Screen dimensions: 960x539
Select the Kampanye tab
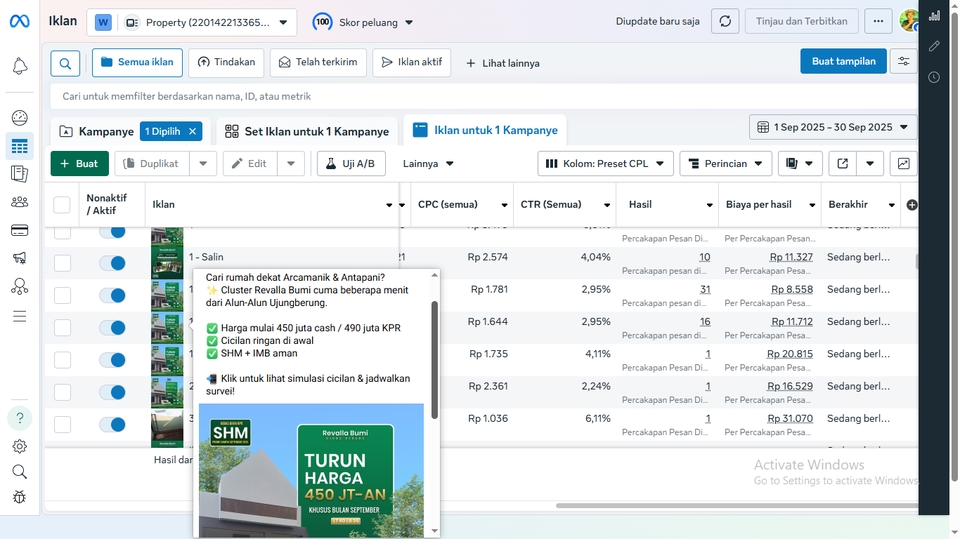96,131
